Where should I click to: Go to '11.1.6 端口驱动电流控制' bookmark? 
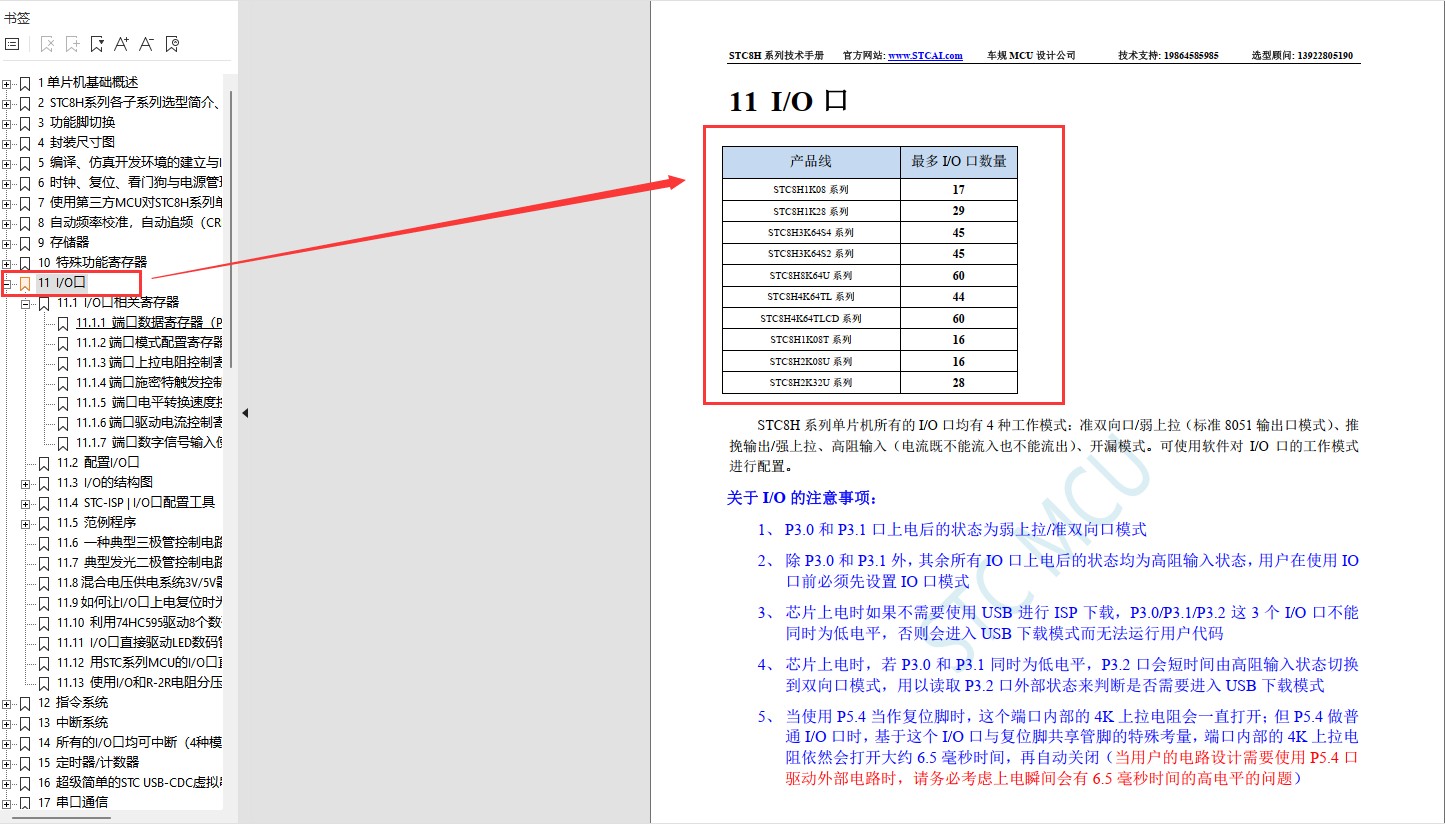149,423
